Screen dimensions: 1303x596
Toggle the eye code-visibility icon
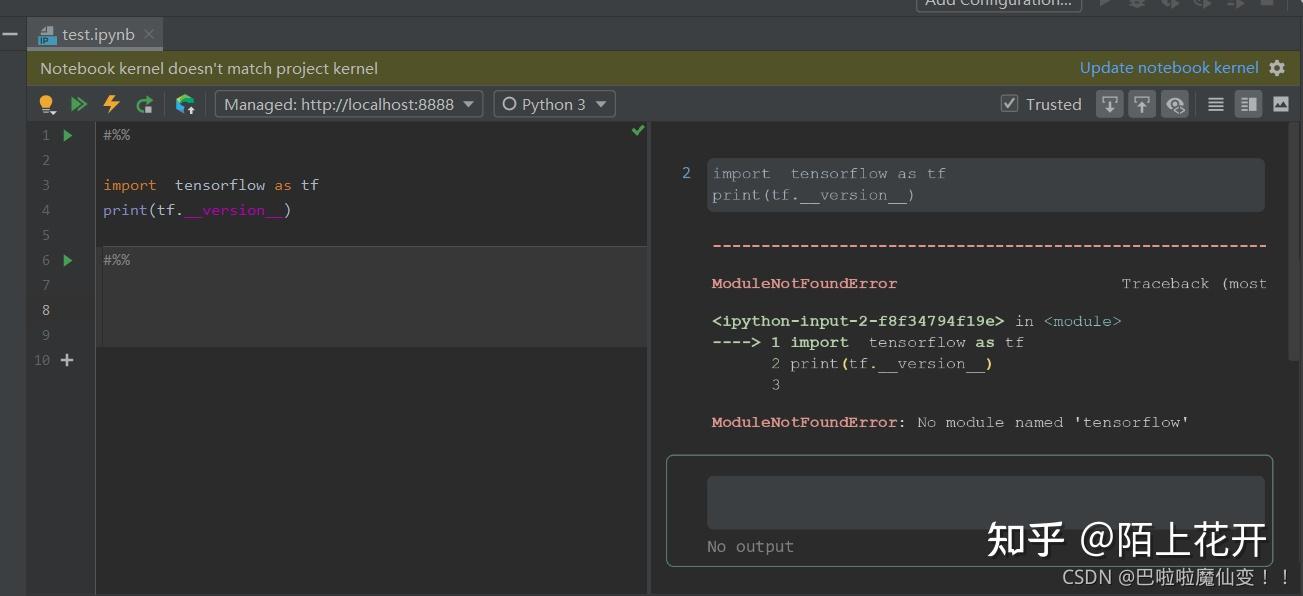coord(1174,103)
